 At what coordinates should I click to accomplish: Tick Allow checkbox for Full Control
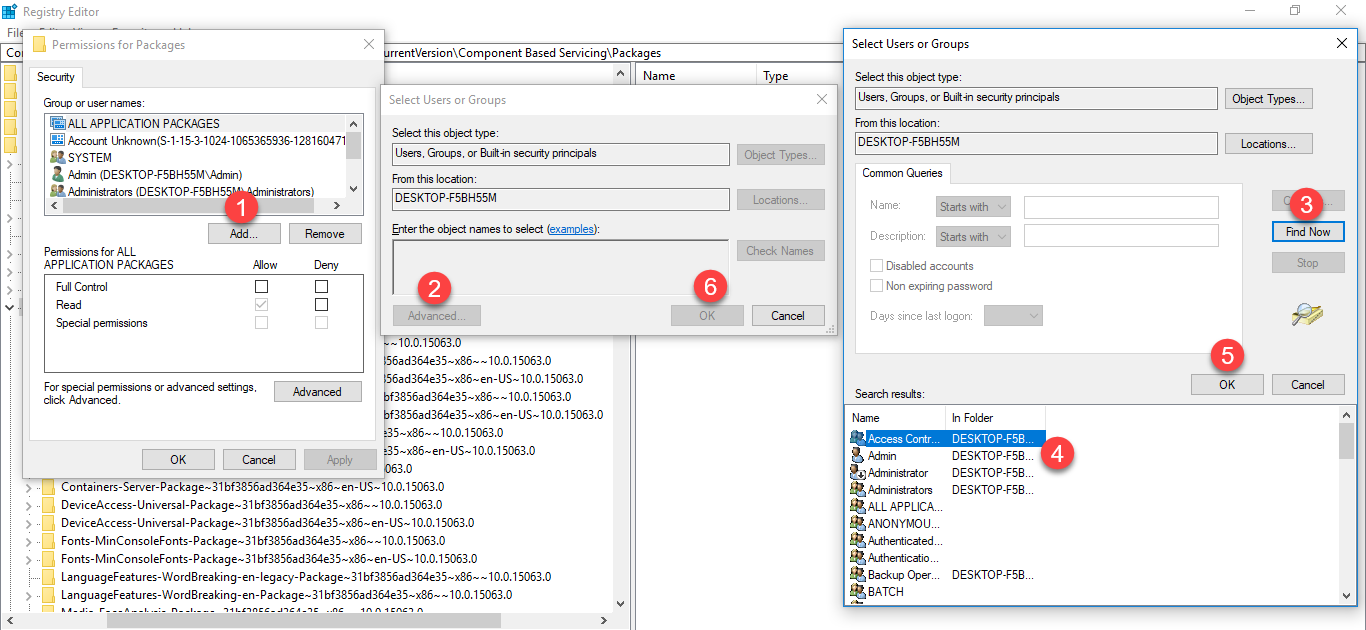[262, 287]
